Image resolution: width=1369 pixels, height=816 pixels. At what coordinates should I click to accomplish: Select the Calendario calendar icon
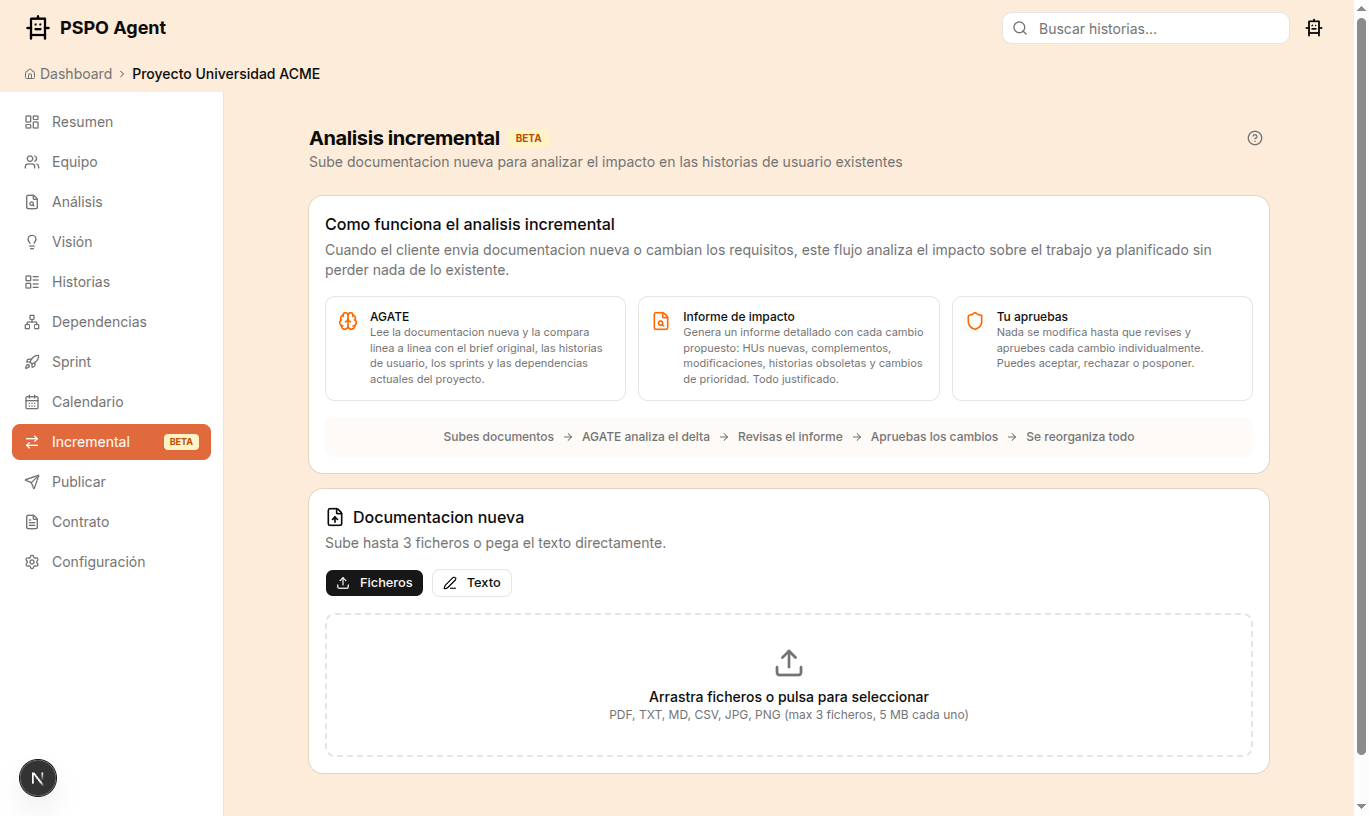pyautogui.click(x=31, y=401)
